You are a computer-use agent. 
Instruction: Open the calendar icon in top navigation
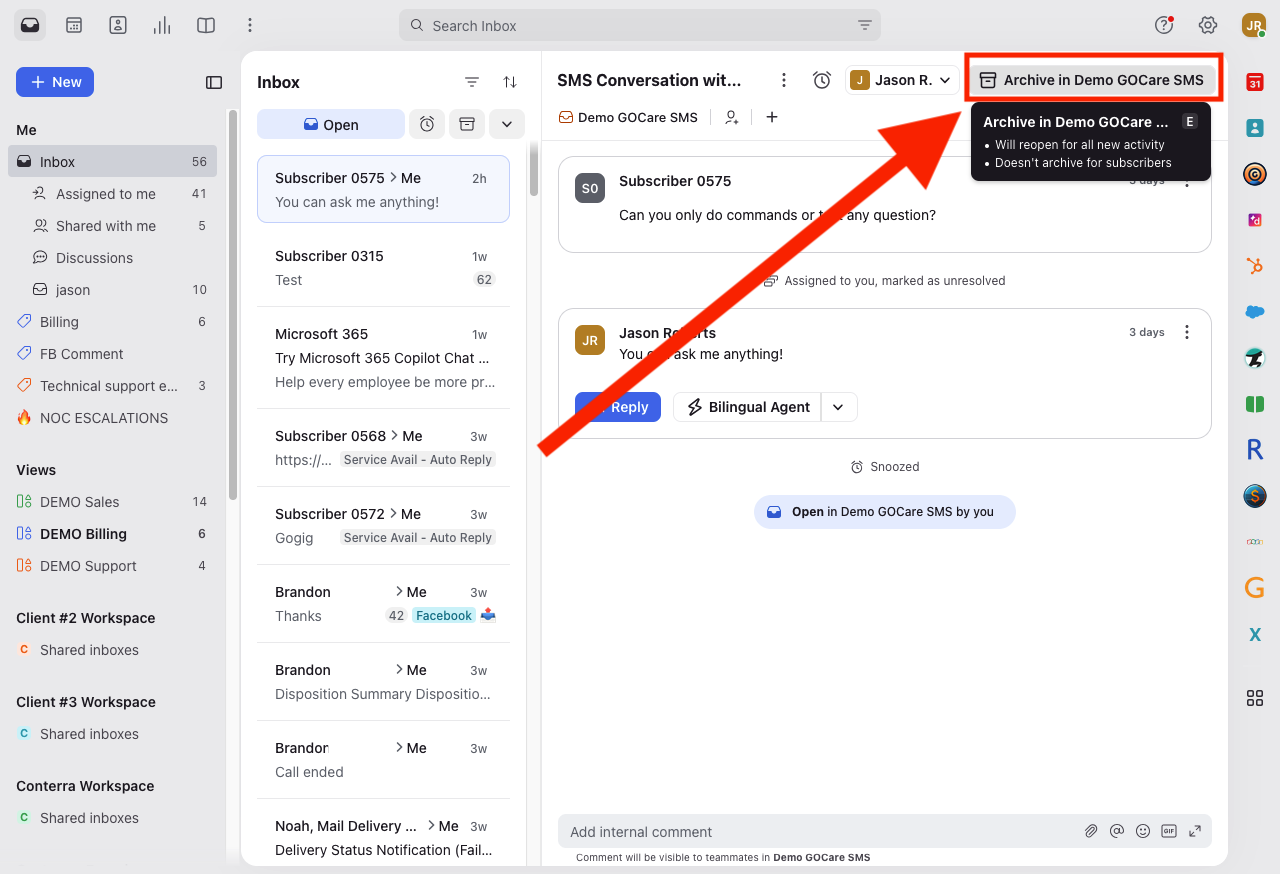point(74,25)
